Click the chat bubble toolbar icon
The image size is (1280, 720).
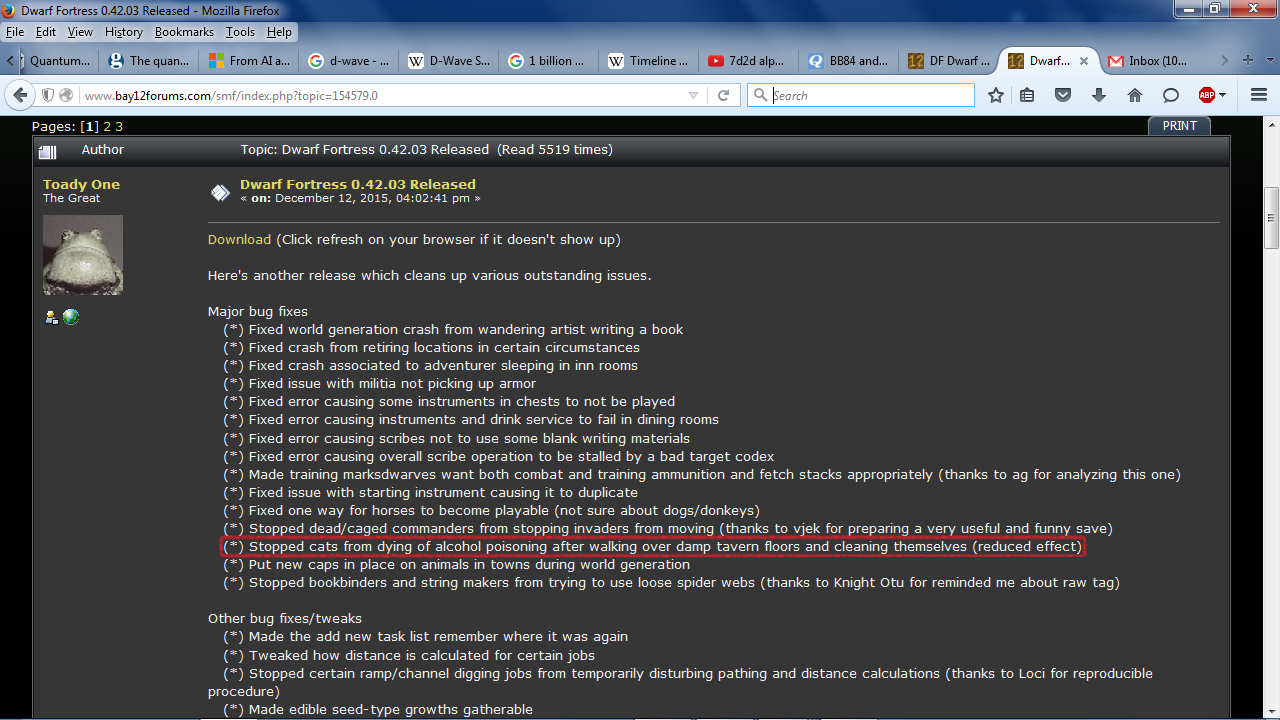pos(1170,95)
